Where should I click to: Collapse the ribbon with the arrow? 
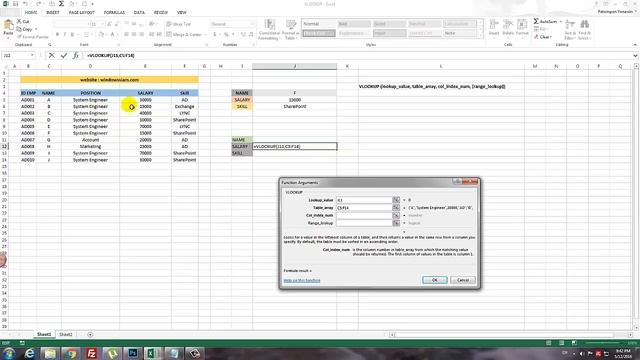[x=635, y=44]
